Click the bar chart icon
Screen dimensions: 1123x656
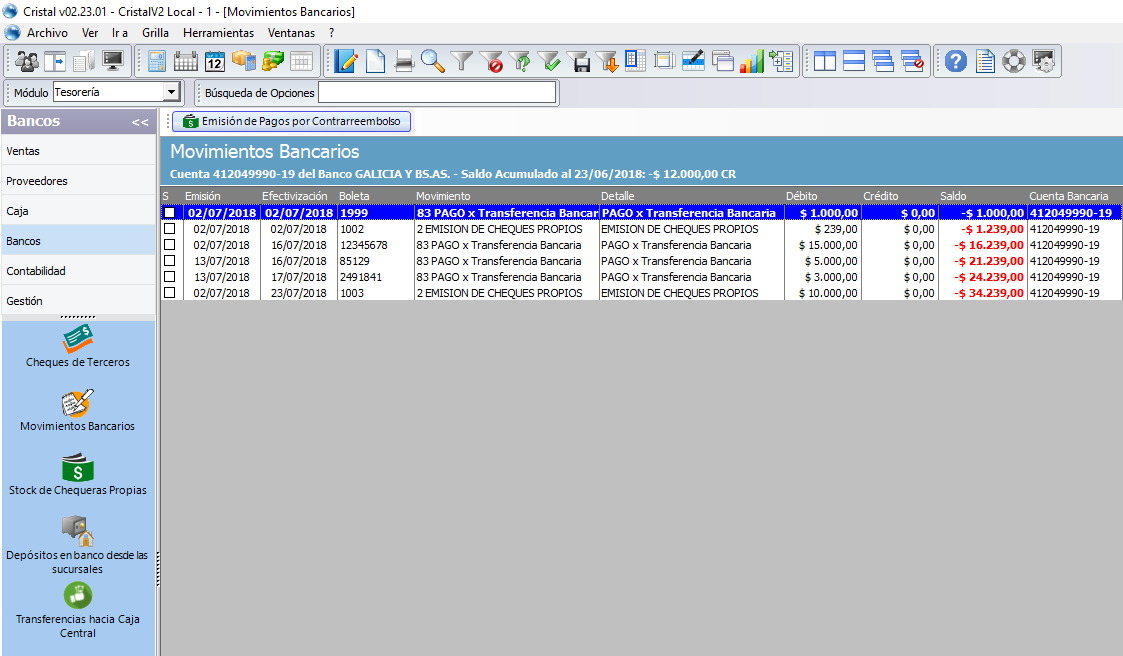coord(752,61)
